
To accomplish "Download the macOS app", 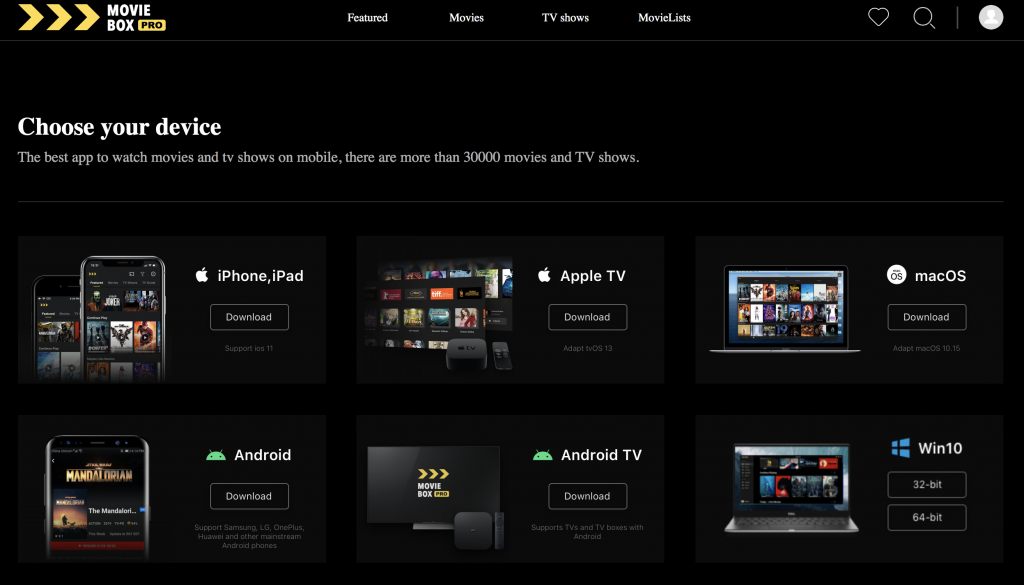I will [x=926, y=317].
